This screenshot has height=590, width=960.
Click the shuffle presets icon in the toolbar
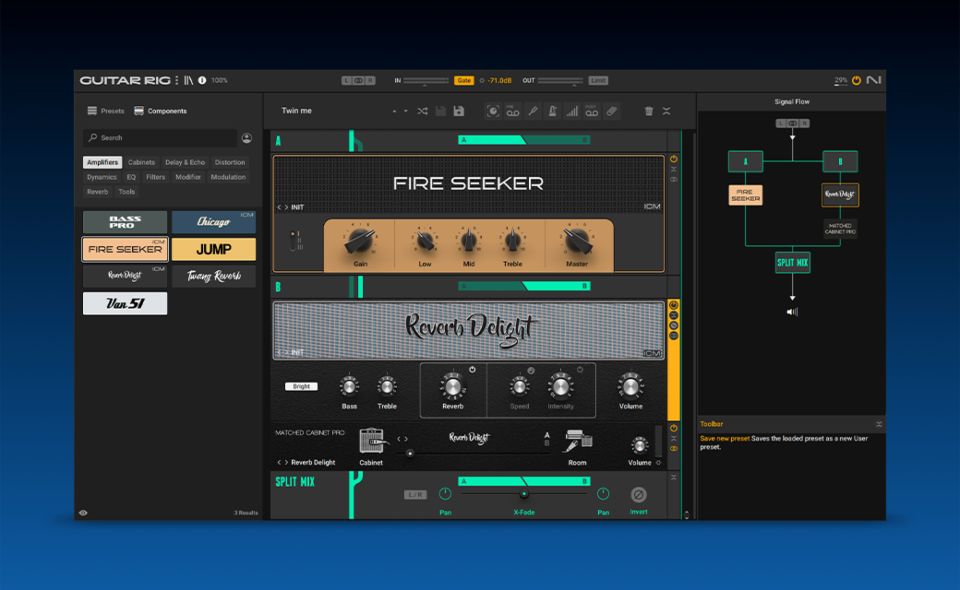[x=422, y=111]
